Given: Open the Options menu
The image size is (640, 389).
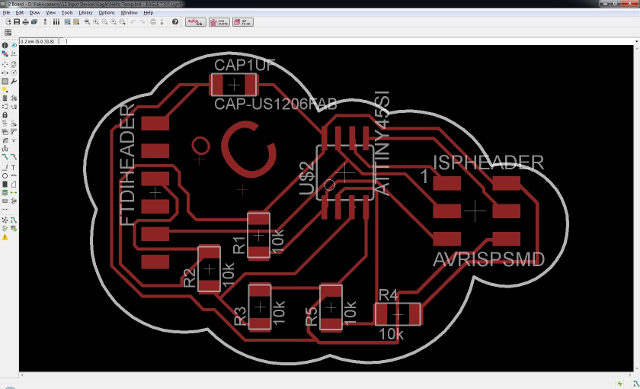Looking at the screenshot, I should click(107, 13).
